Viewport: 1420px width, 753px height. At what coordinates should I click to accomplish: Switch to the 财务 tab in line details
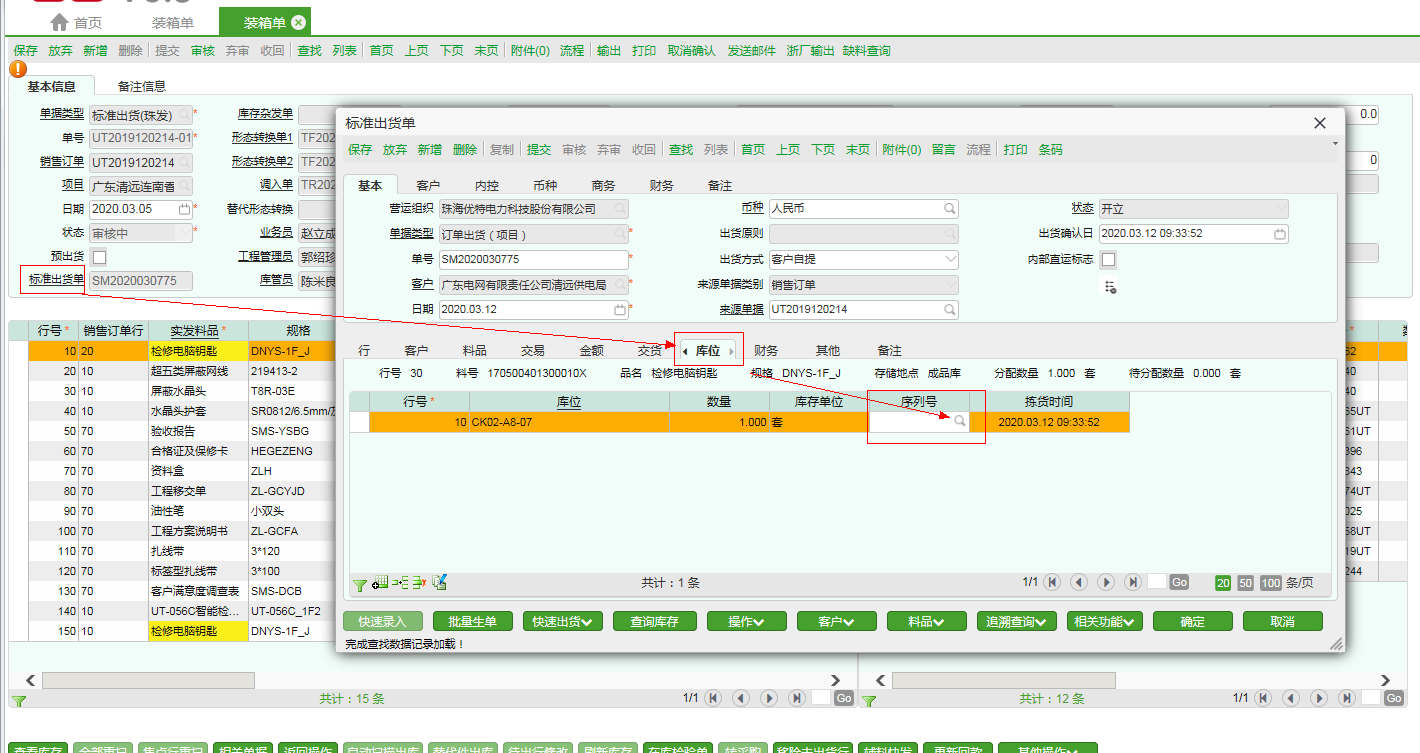(x=766, y=351)
